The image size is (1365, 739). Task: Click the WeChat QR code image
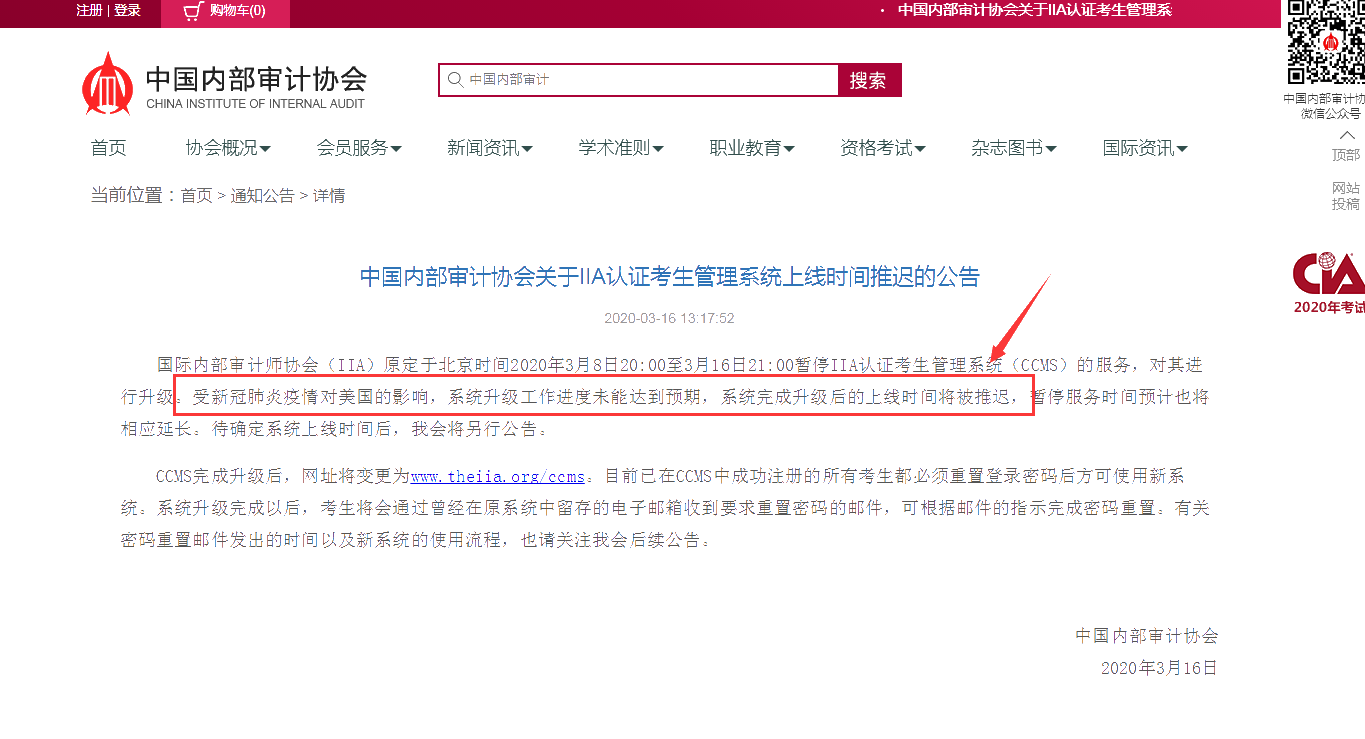click(1325, 43)
